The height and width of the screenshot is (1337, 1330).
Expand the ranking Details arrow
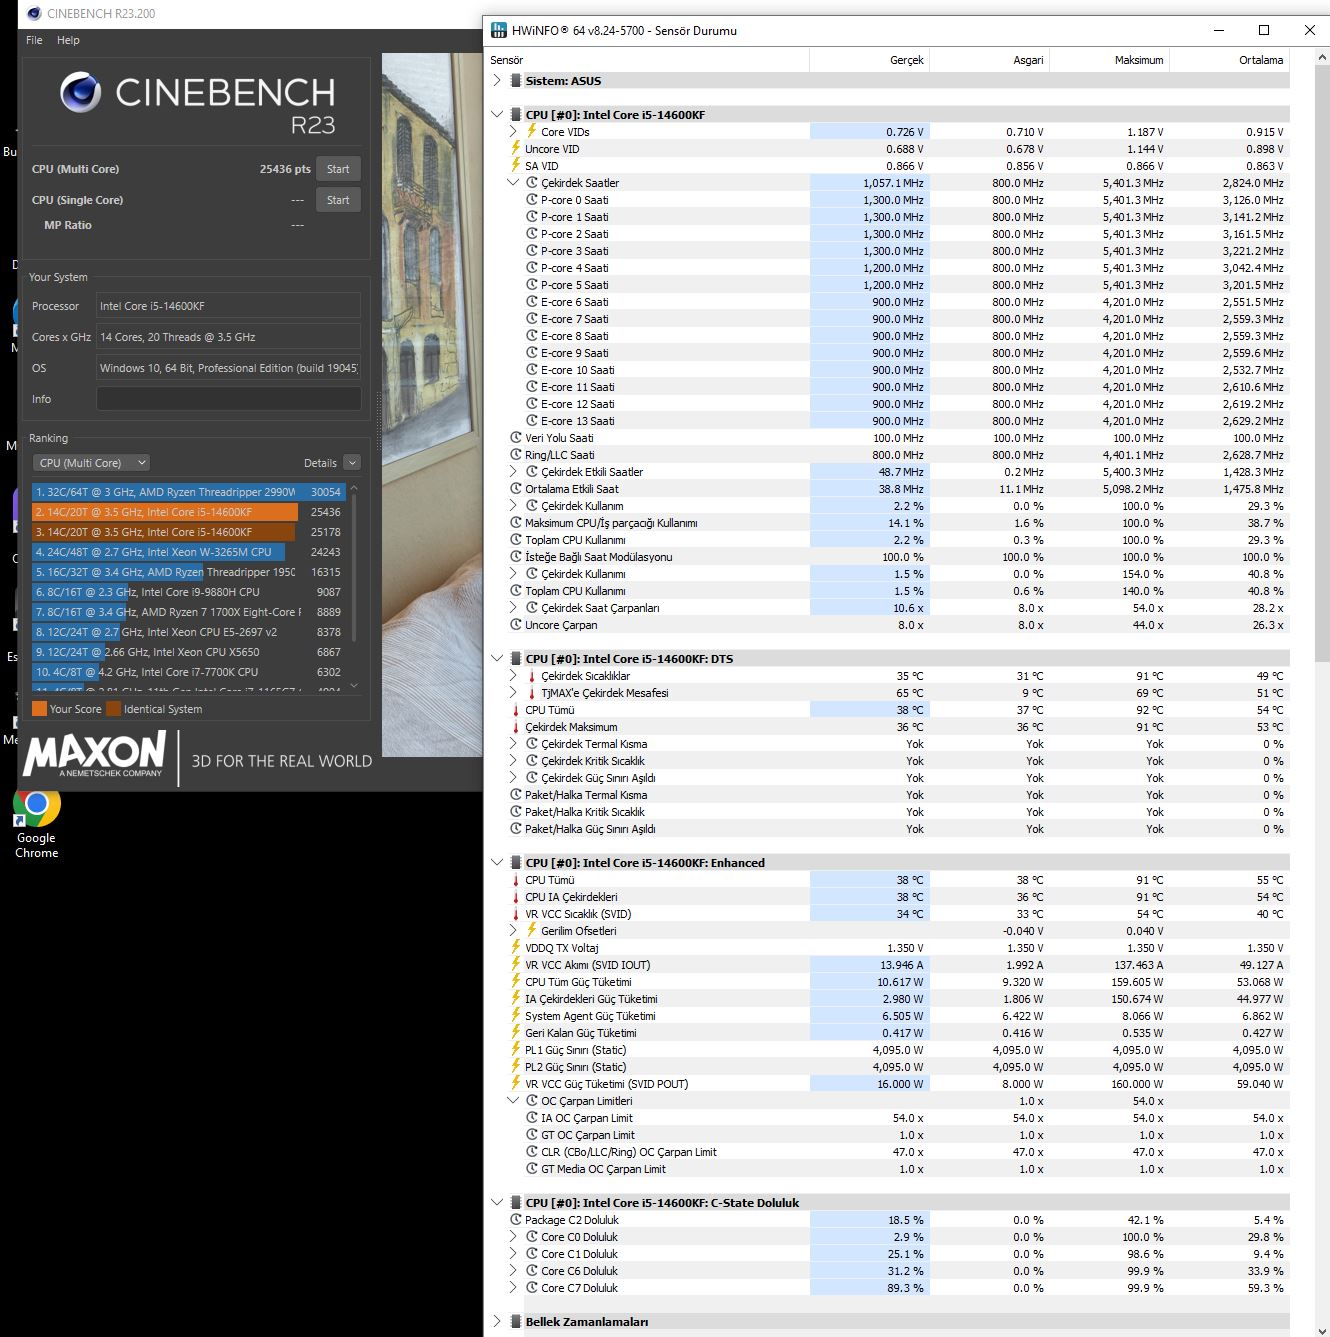(x=351, y=463)
